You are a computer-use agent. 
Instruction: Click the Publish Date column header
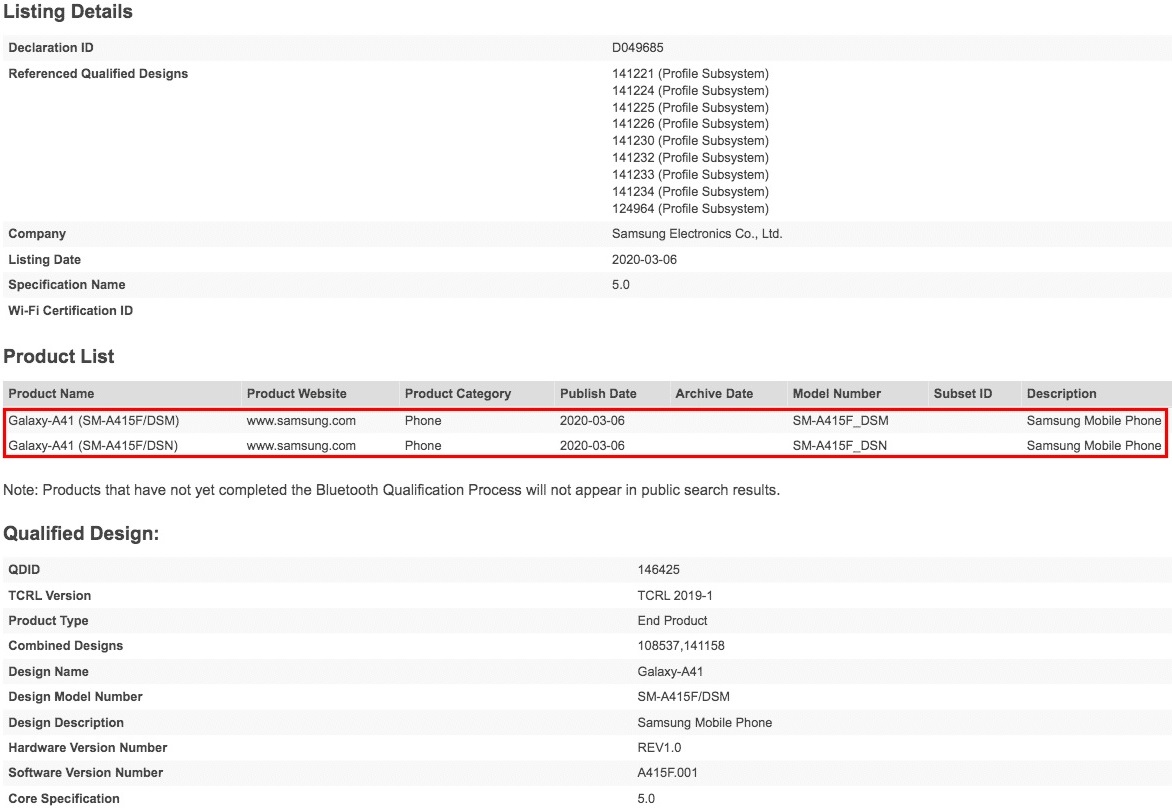(x=598, y=394)
